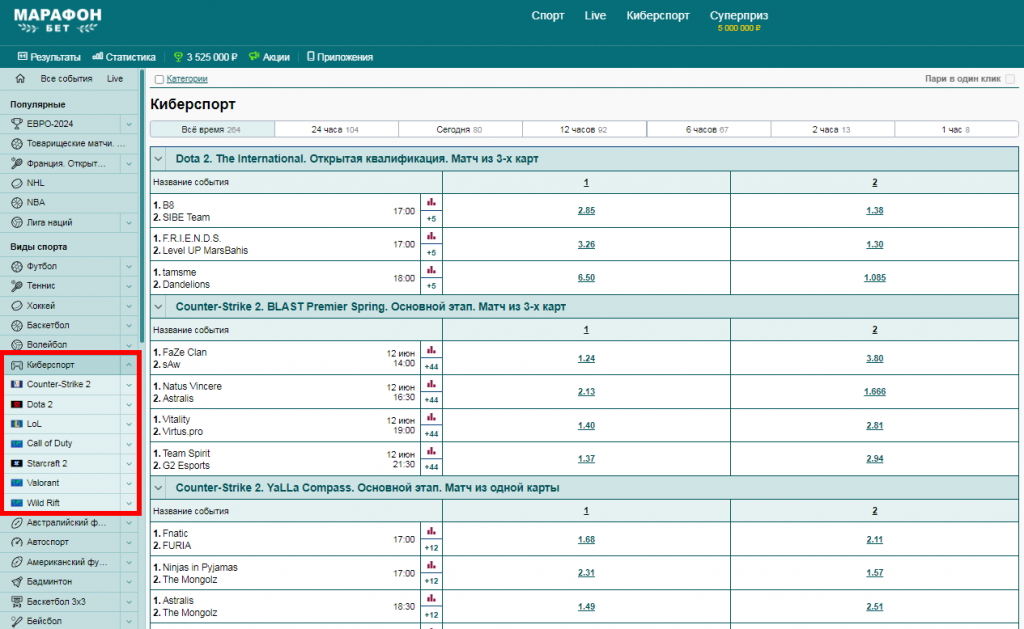Expand ЕВРО-2024 submenu arrow
This screenshot has height=629, width=1024.
point(129,123)
